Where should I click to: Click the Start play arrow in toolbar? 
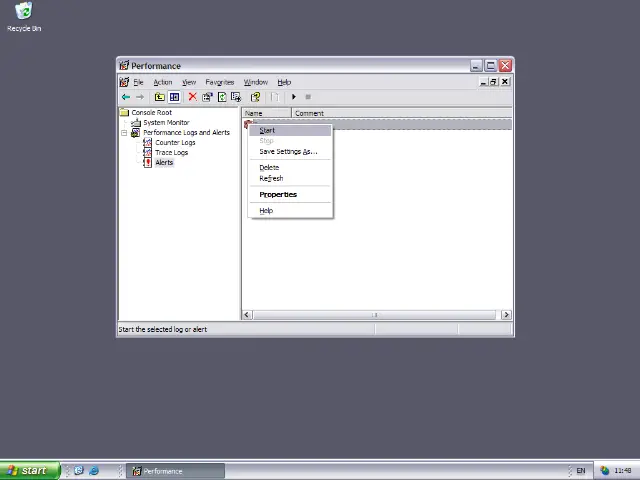click(293, 97)
